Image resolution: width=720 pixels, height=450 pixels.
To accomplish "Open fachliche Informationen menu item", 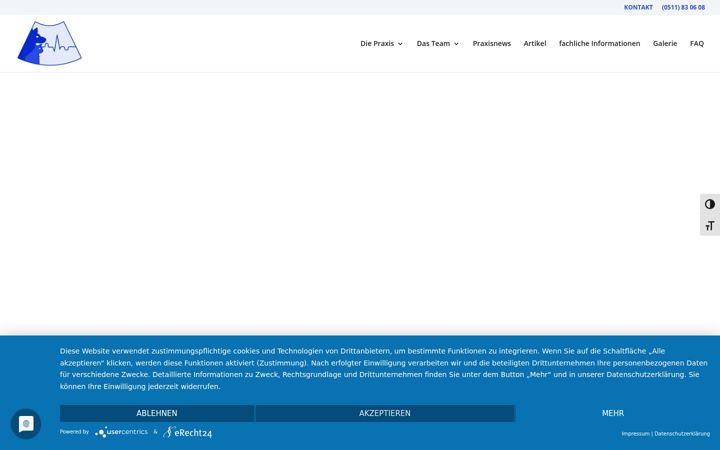I will point(599,44).
